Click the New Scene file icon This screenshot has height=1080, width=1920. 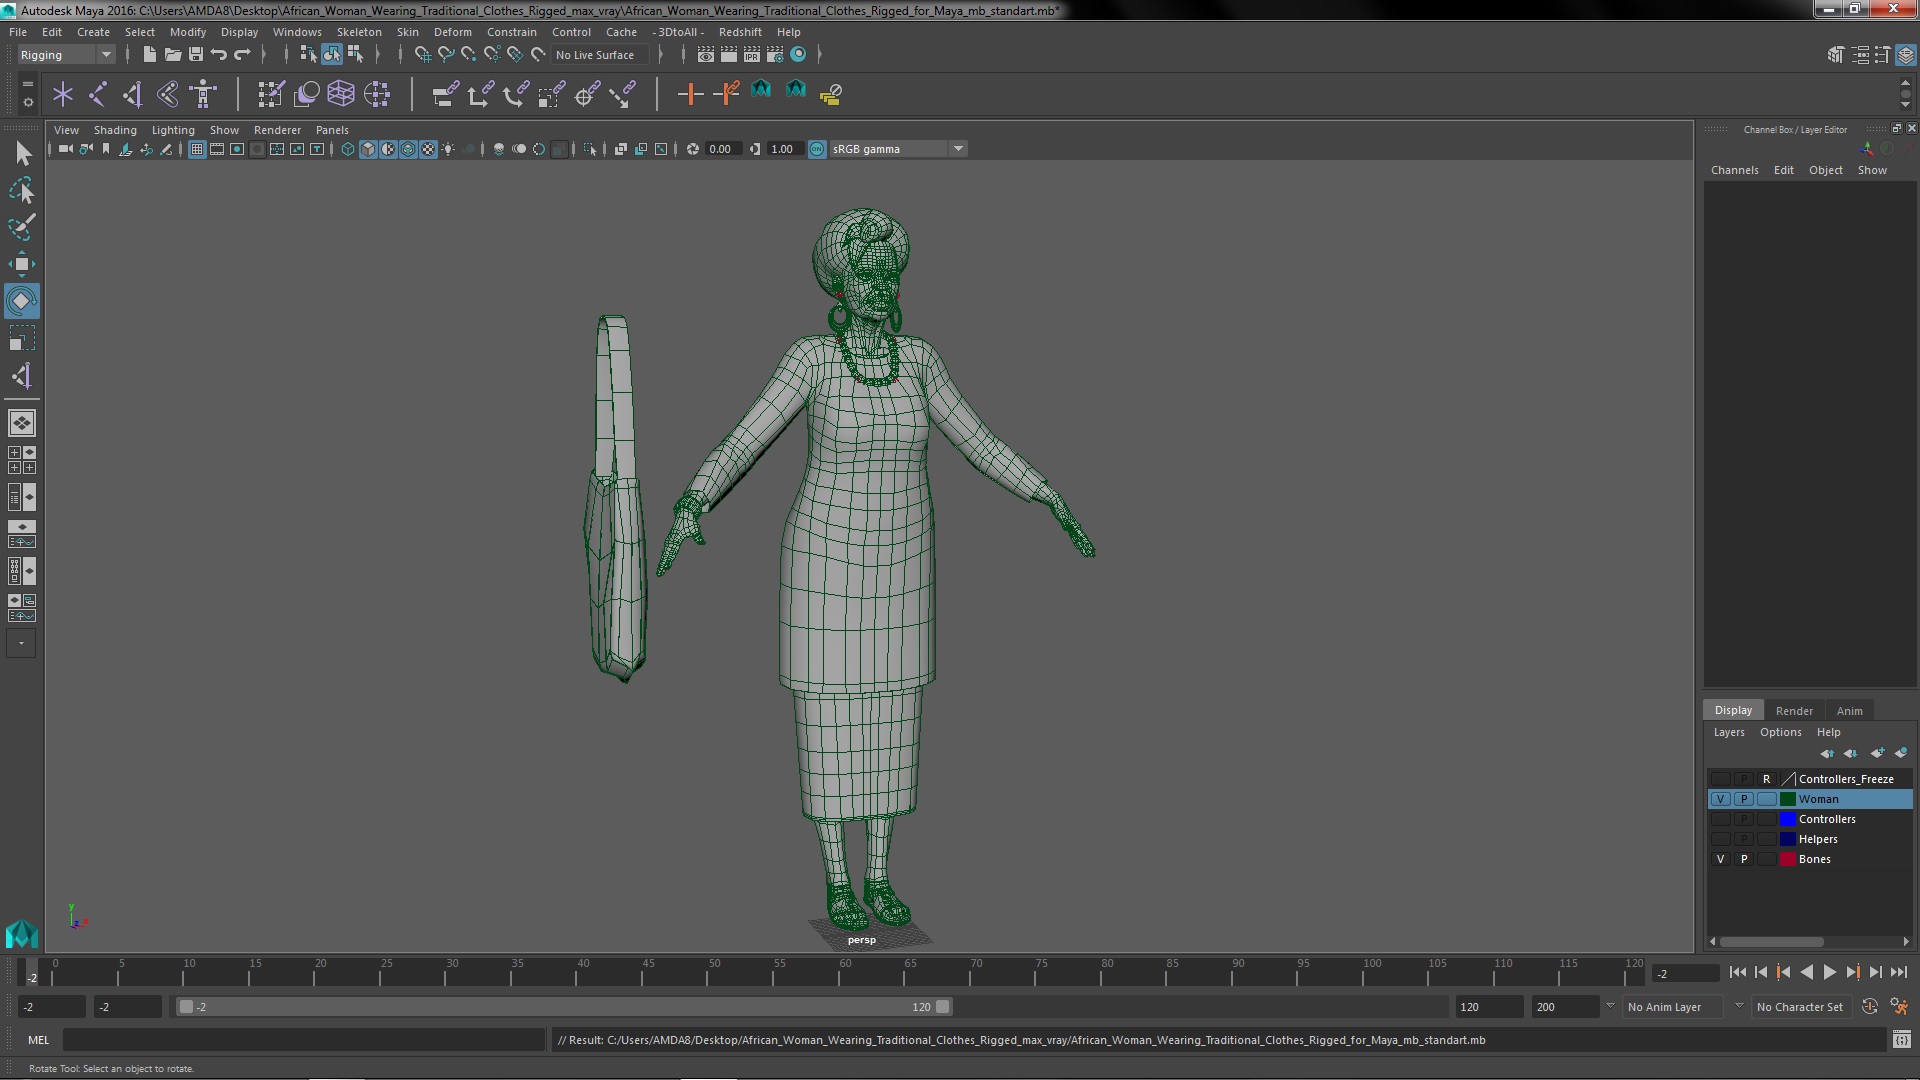coord(149,54)
